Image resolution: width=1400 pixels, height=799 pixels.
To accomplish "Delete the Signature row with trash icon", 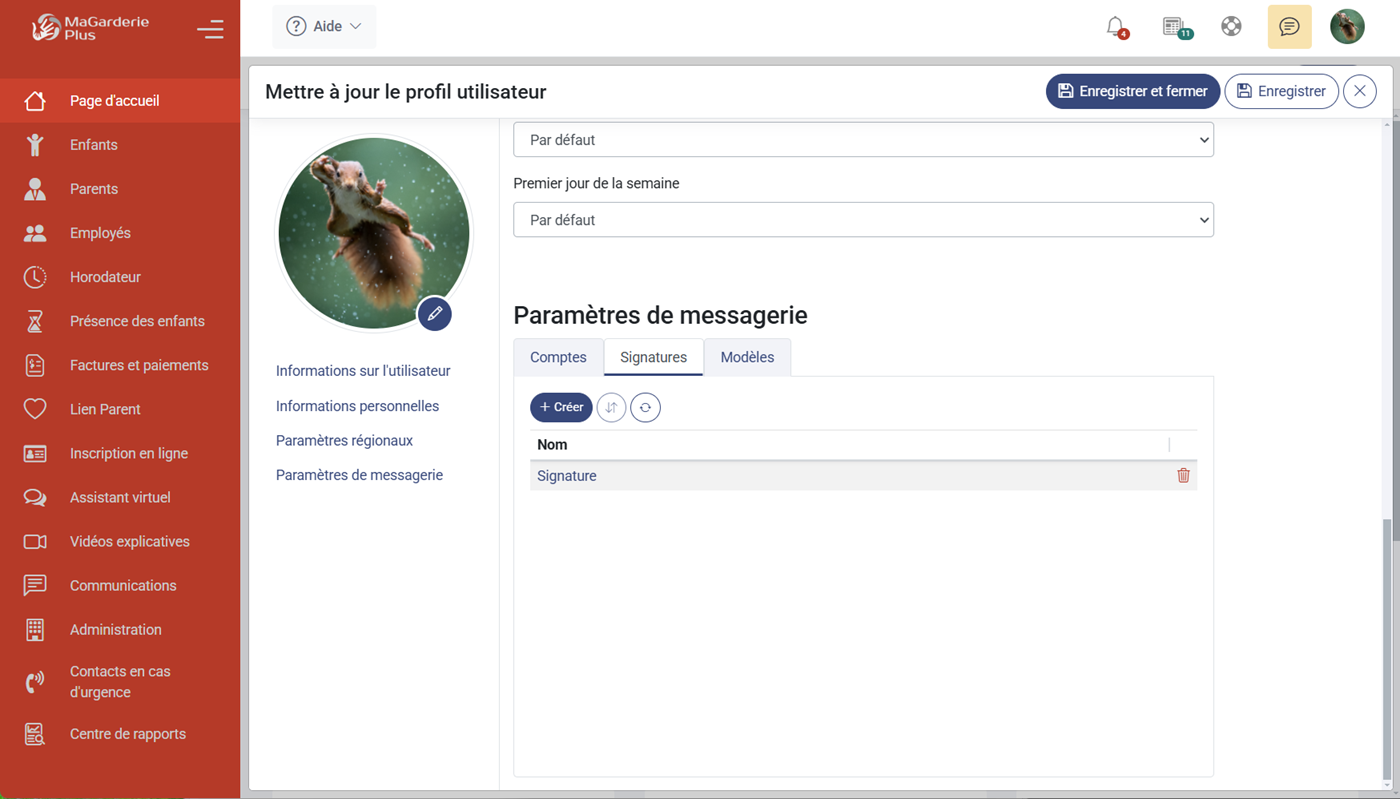I will (x=1183, y=476).
